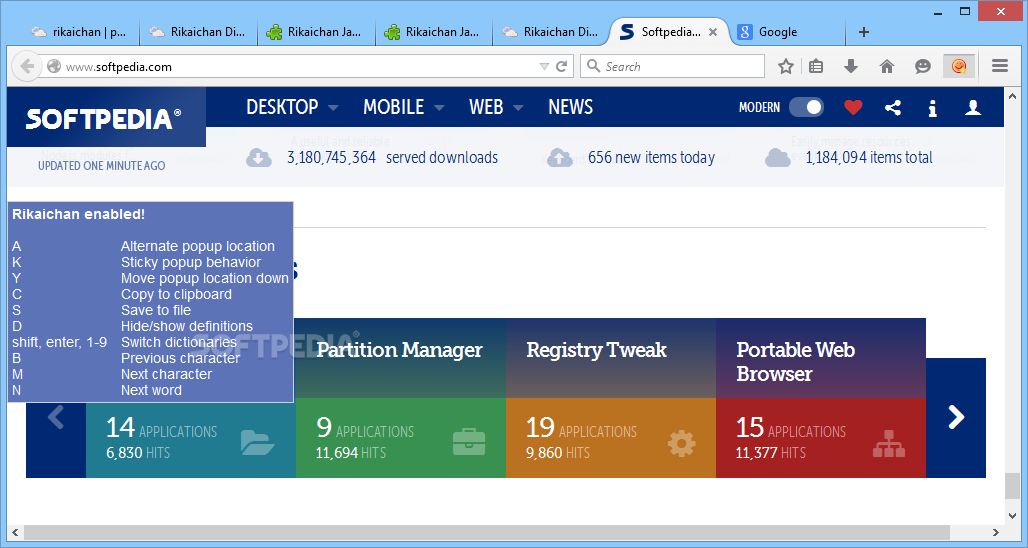
Task: Click the search magnifier icon
Action: point(593,66)
